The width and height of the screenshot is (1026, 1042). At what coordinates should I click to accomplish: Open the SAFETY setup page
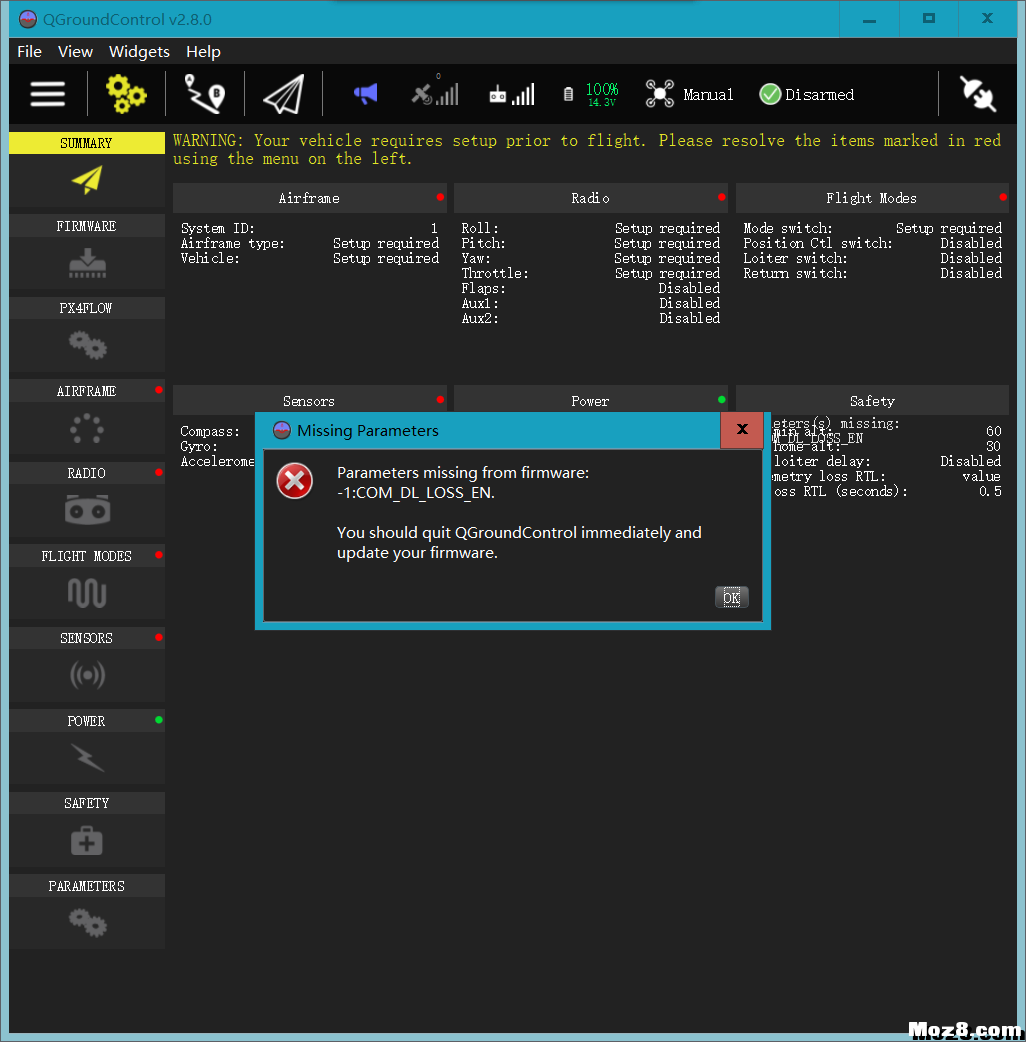(x=86, y=803)
